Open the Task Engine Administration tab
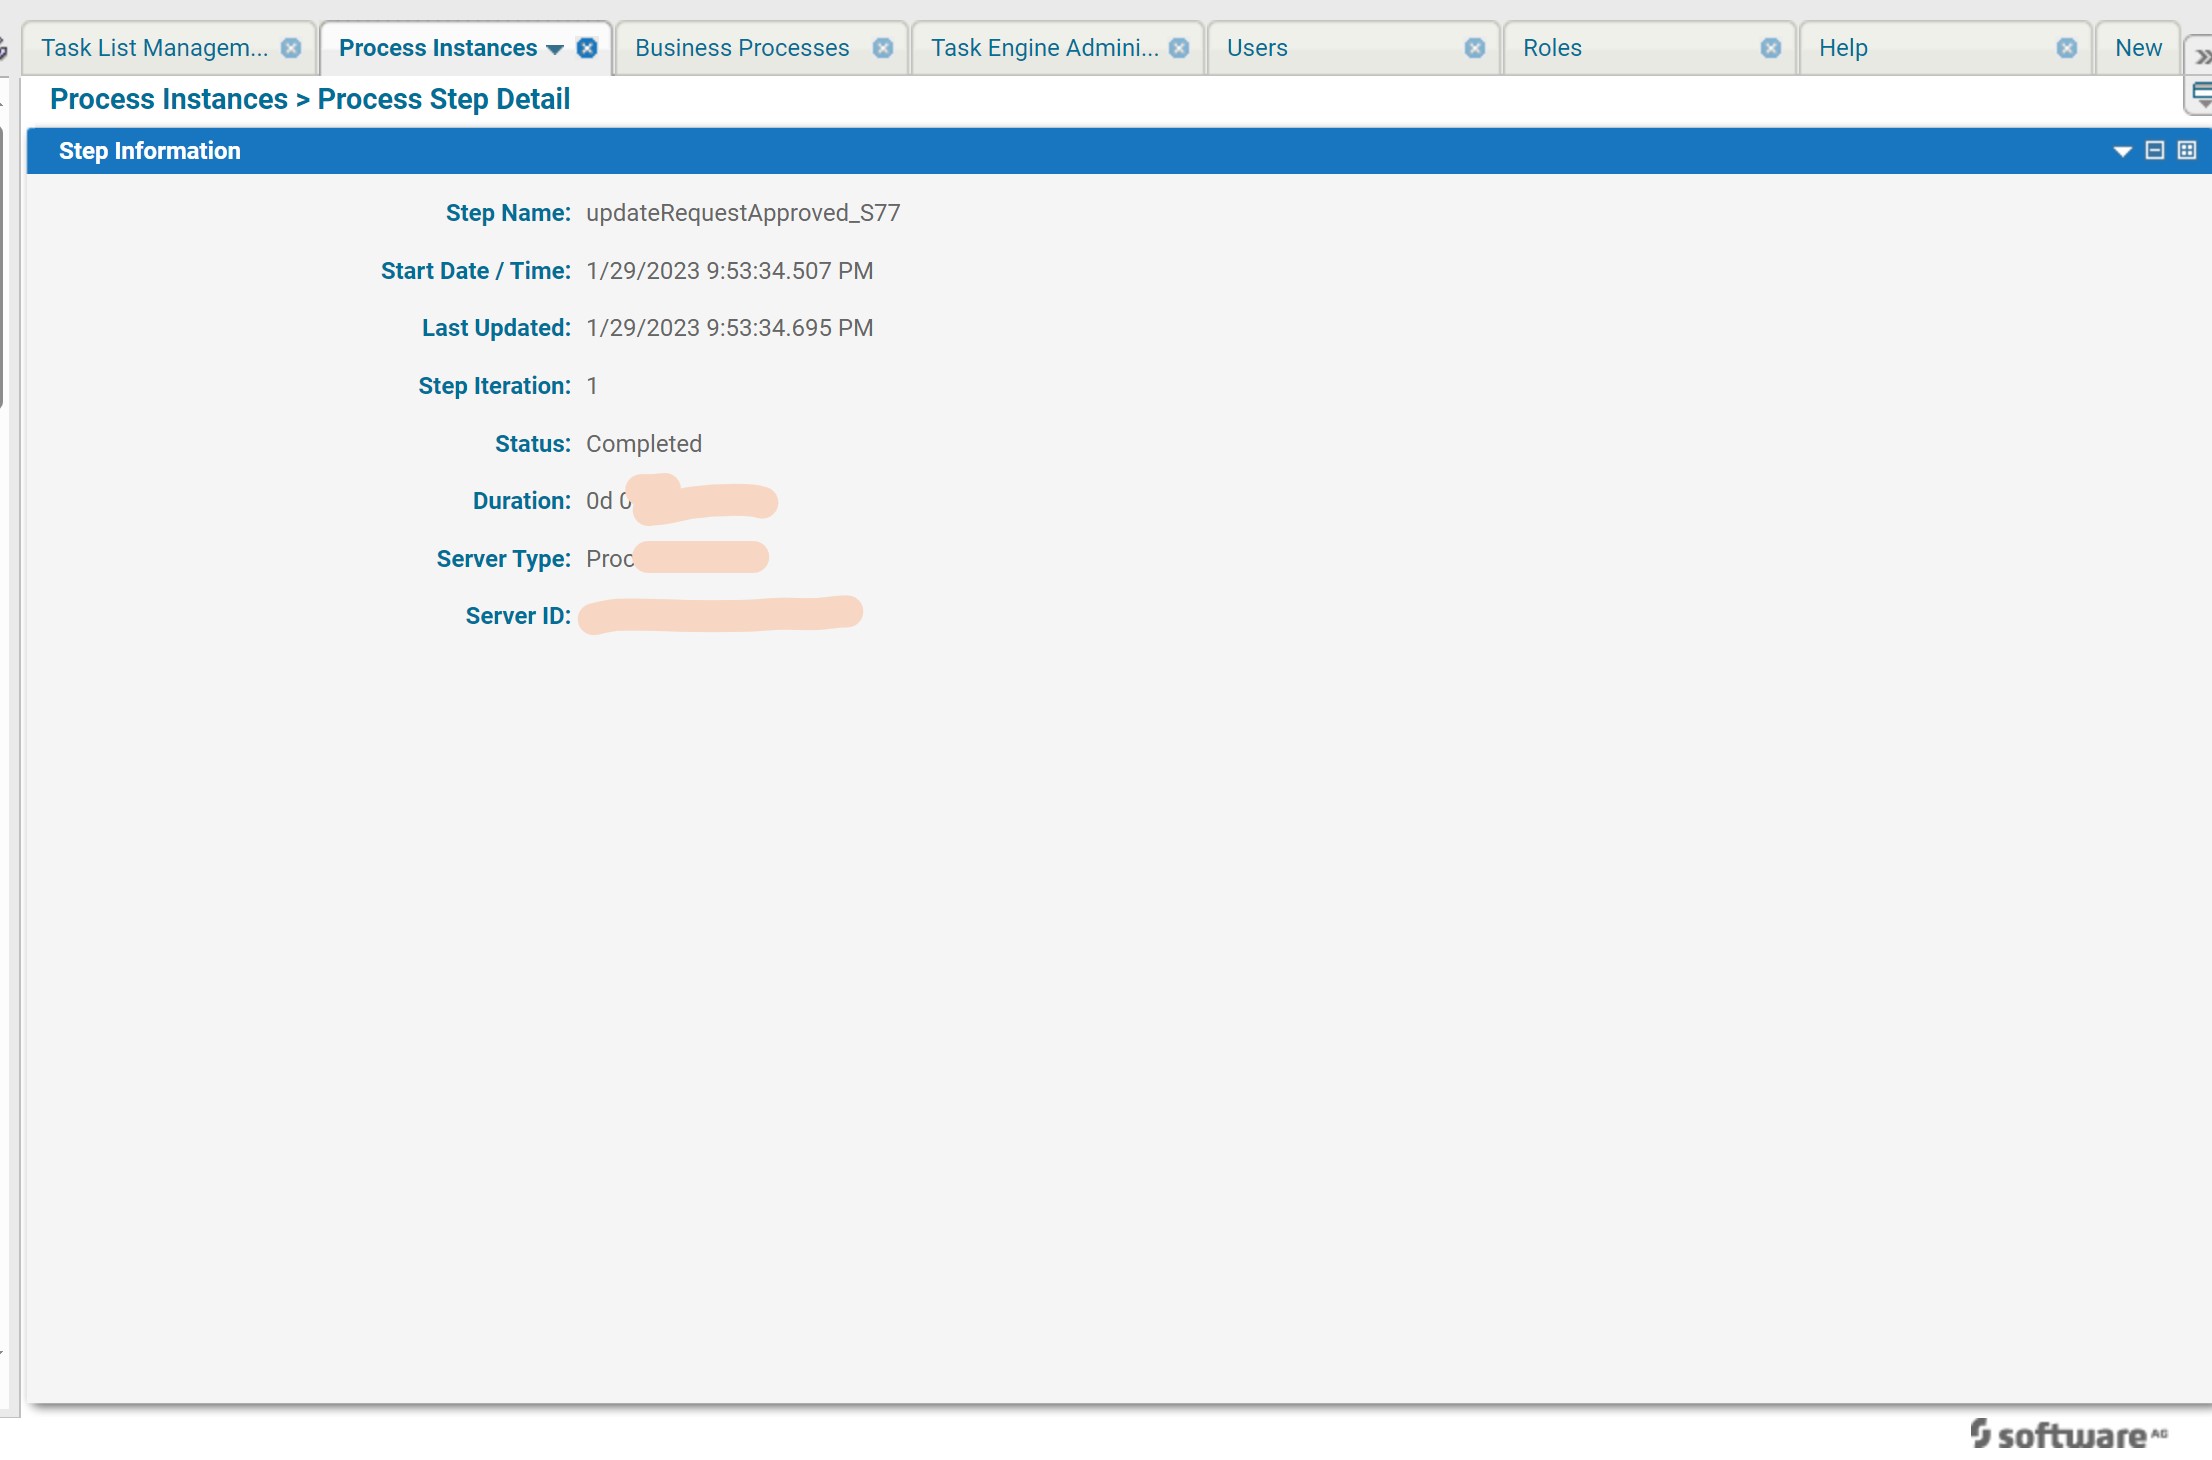Image resolution: width=2212 pixels, height=1460 pixels. [x=1045, y=48]
